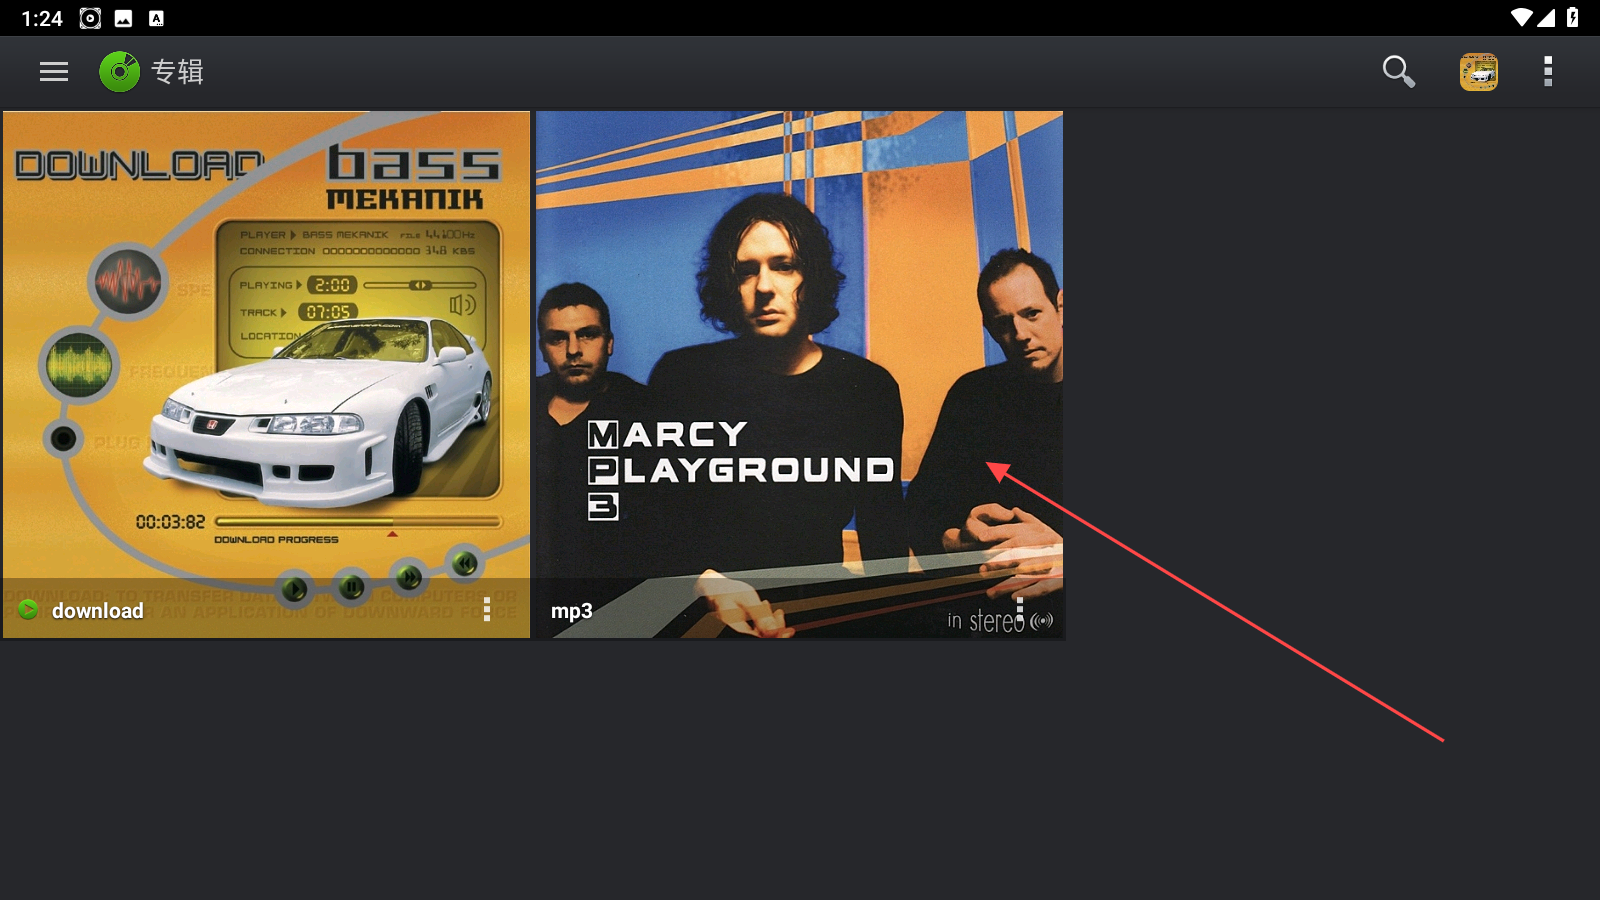
Task: Tap the clock showing 1:24
Action: pyautogui.click(x=42, y=18)
